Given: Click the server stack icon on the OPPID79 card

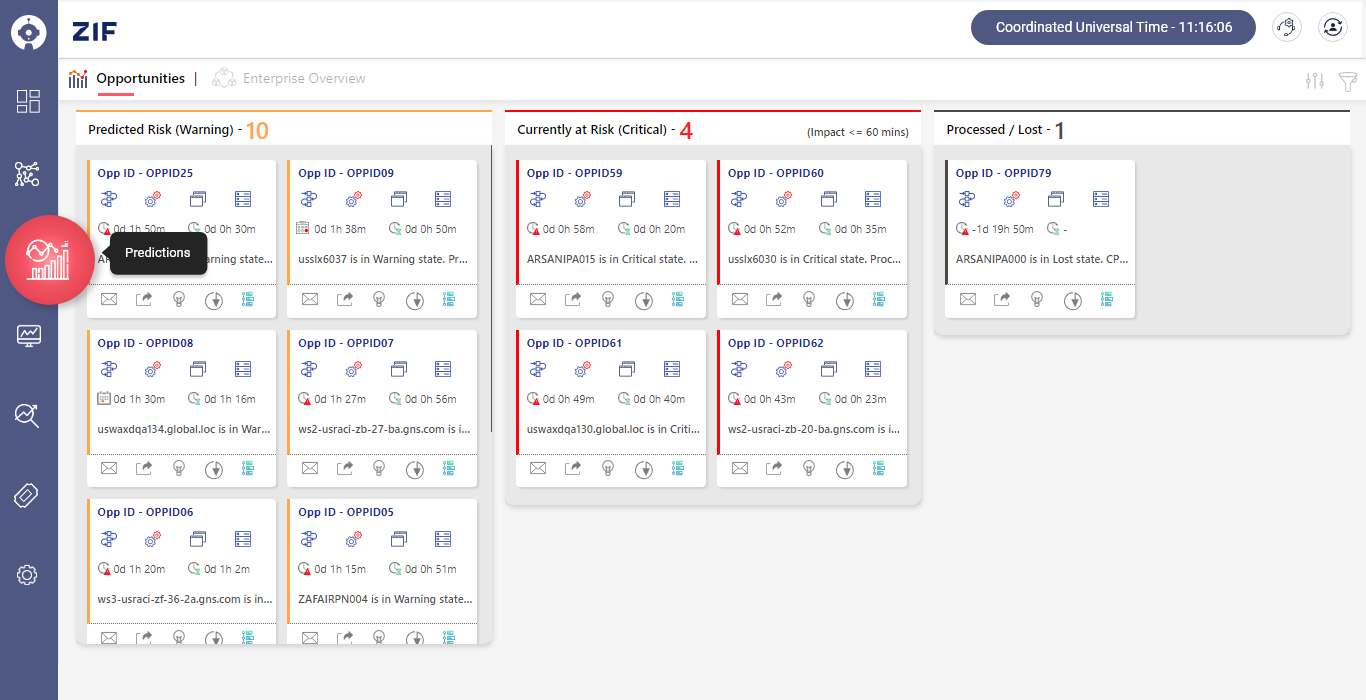Looking at the screenshot, I should pyautogui.click(x=1100, y=199).
